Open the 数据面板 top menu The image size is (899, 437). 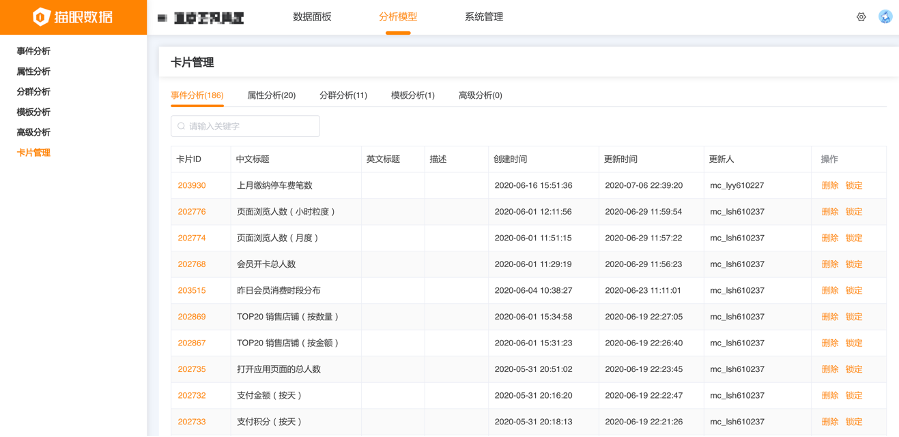(312, 17)
